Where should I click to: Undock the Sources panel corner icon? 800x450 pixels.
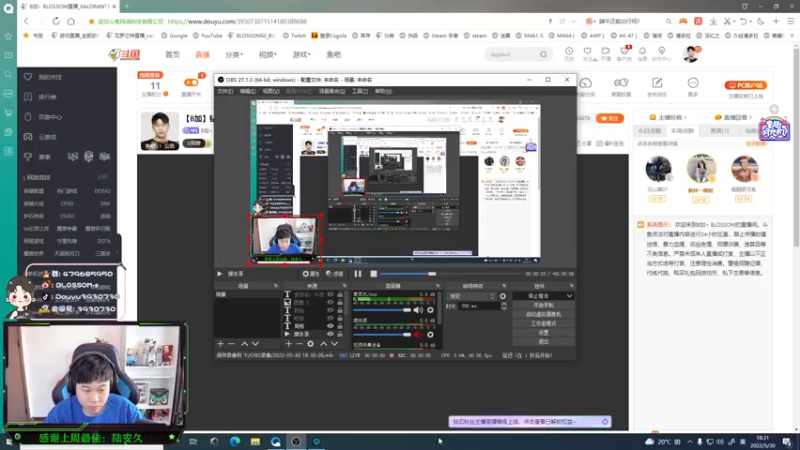coord(344,286)
